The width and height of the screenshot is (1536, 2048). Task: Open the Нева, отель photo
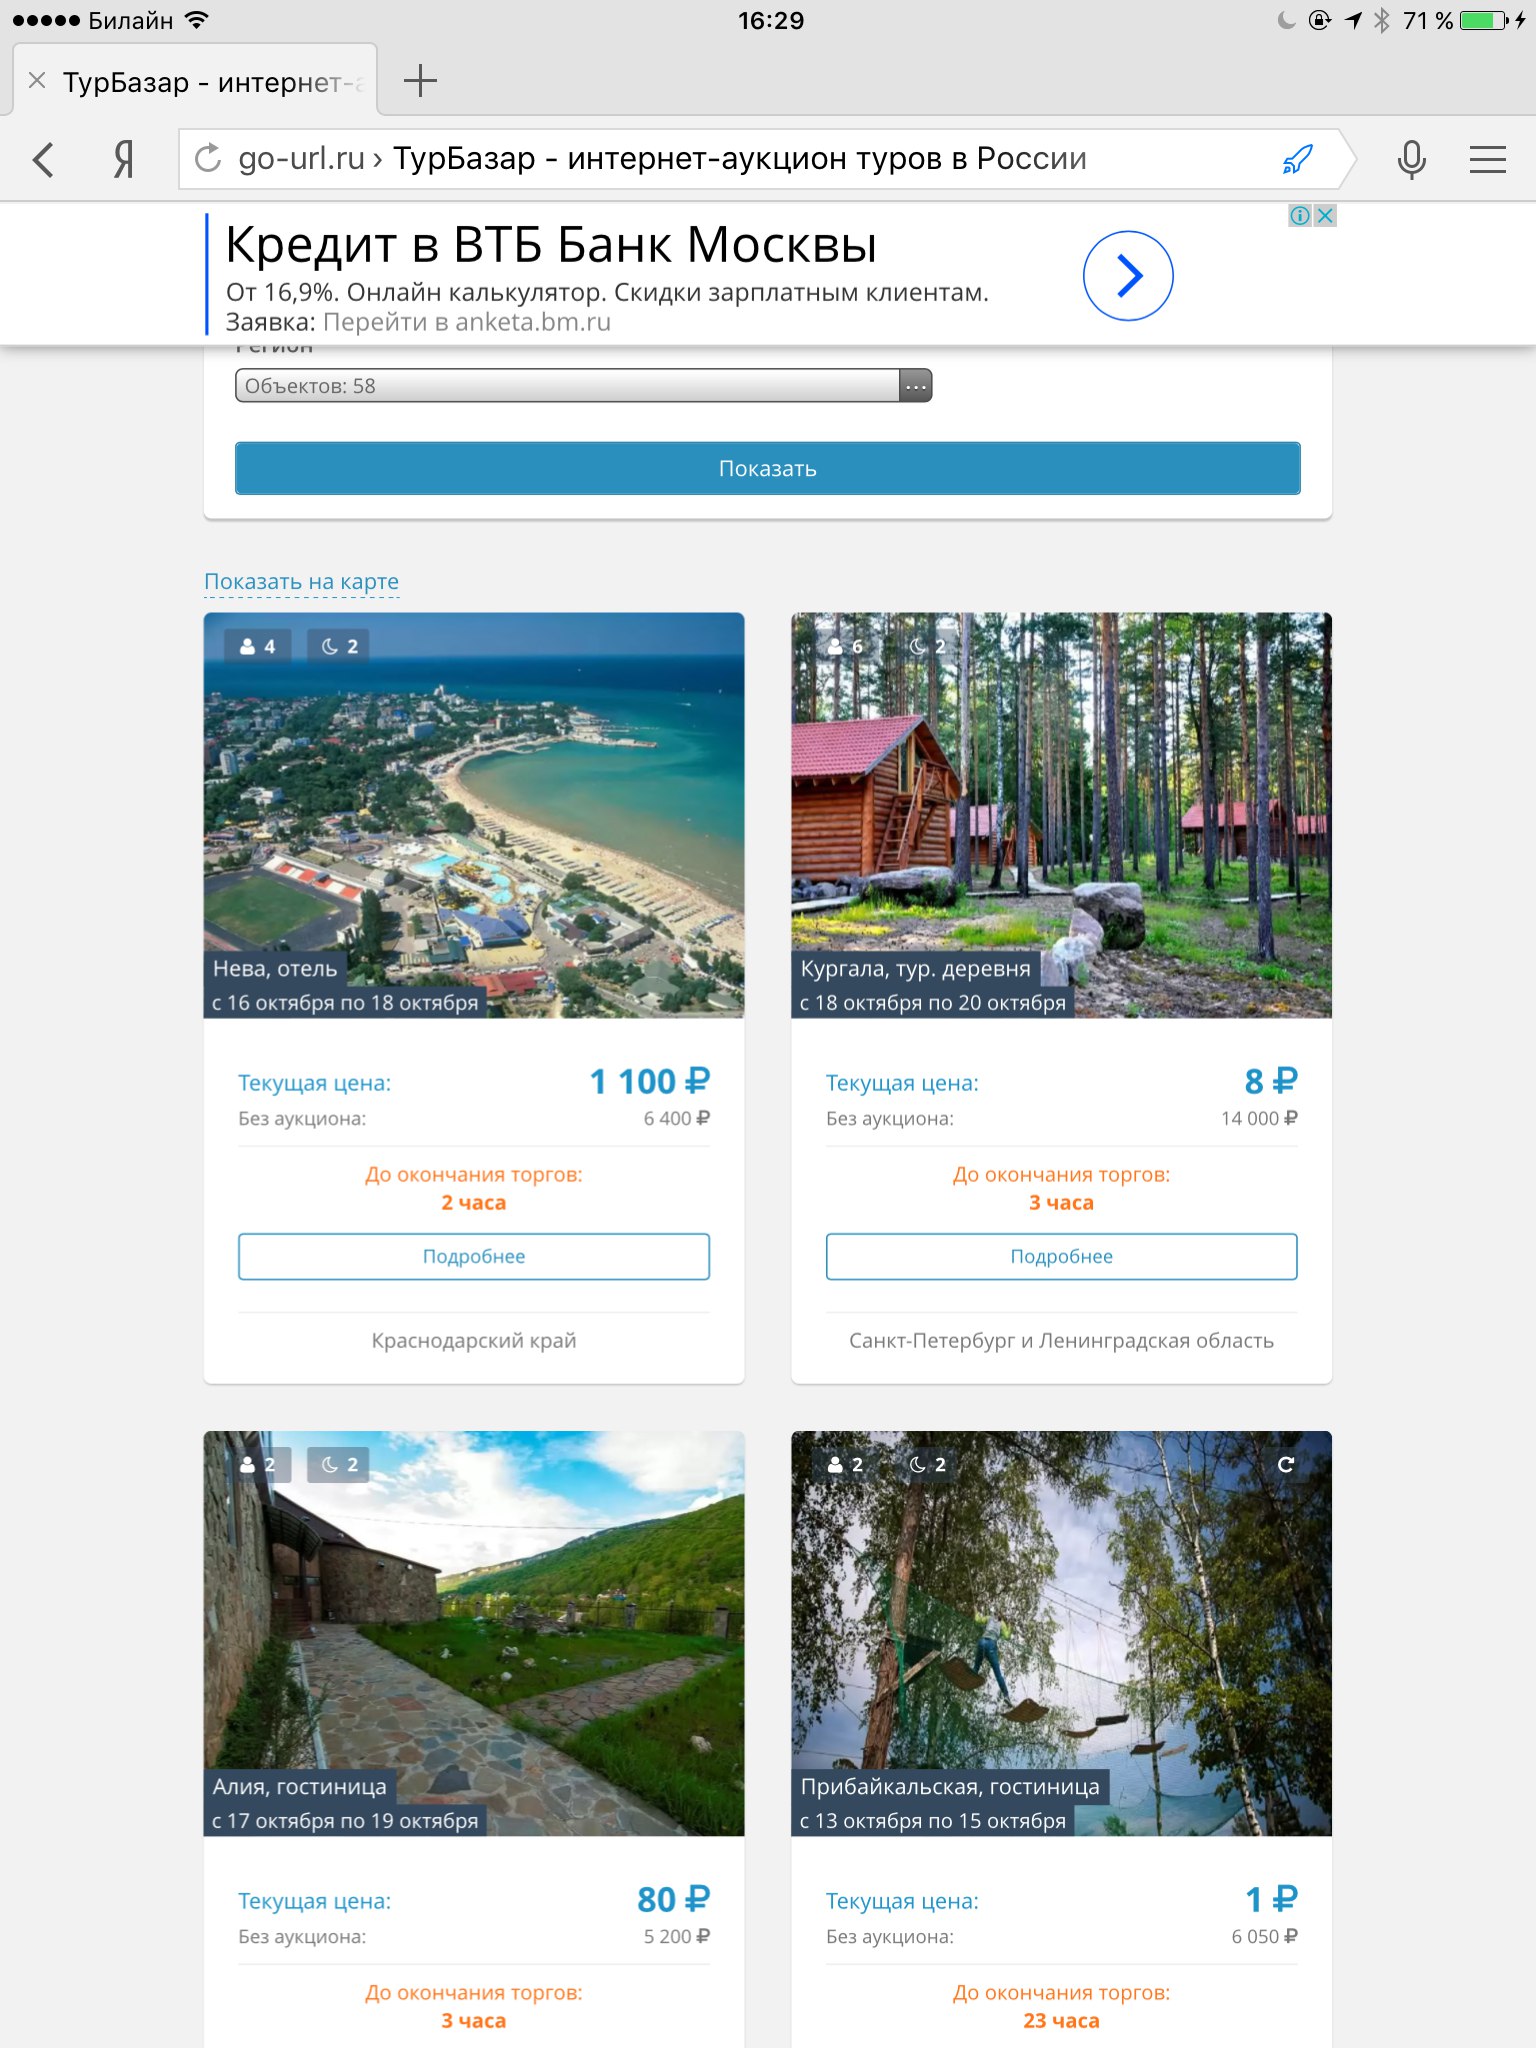pos(473,815)
